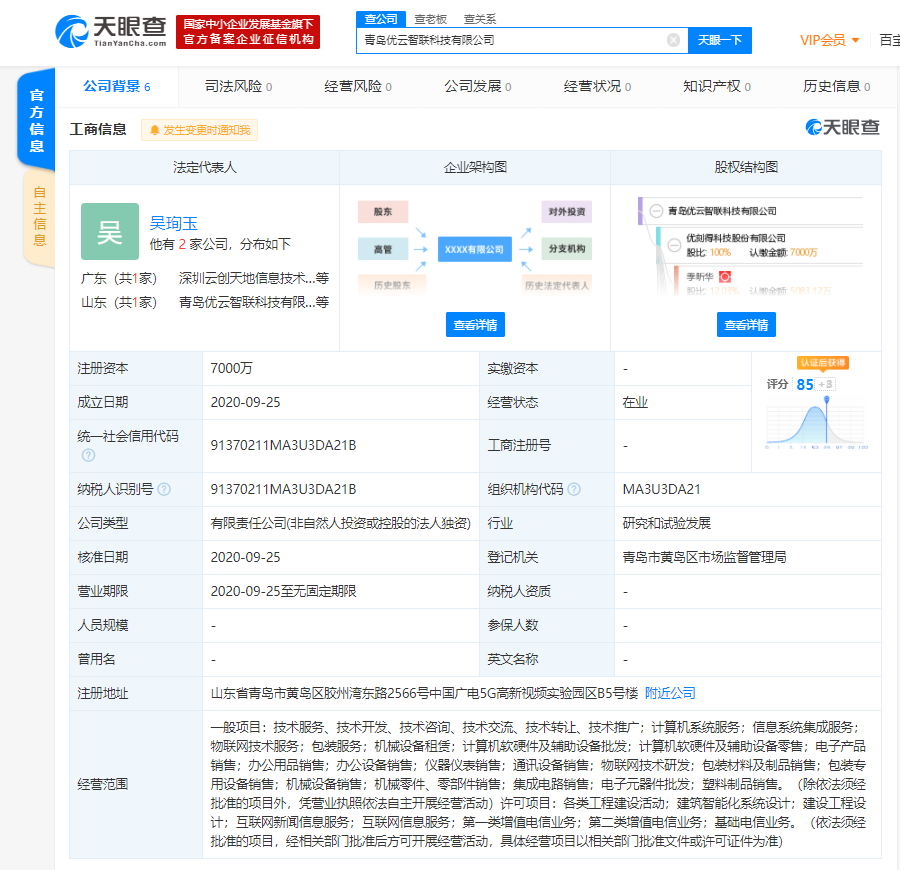The width and height of the screenshot is (900, 870).
Task: Select industry value 研究和试验发展
Action: coord(666,523)
